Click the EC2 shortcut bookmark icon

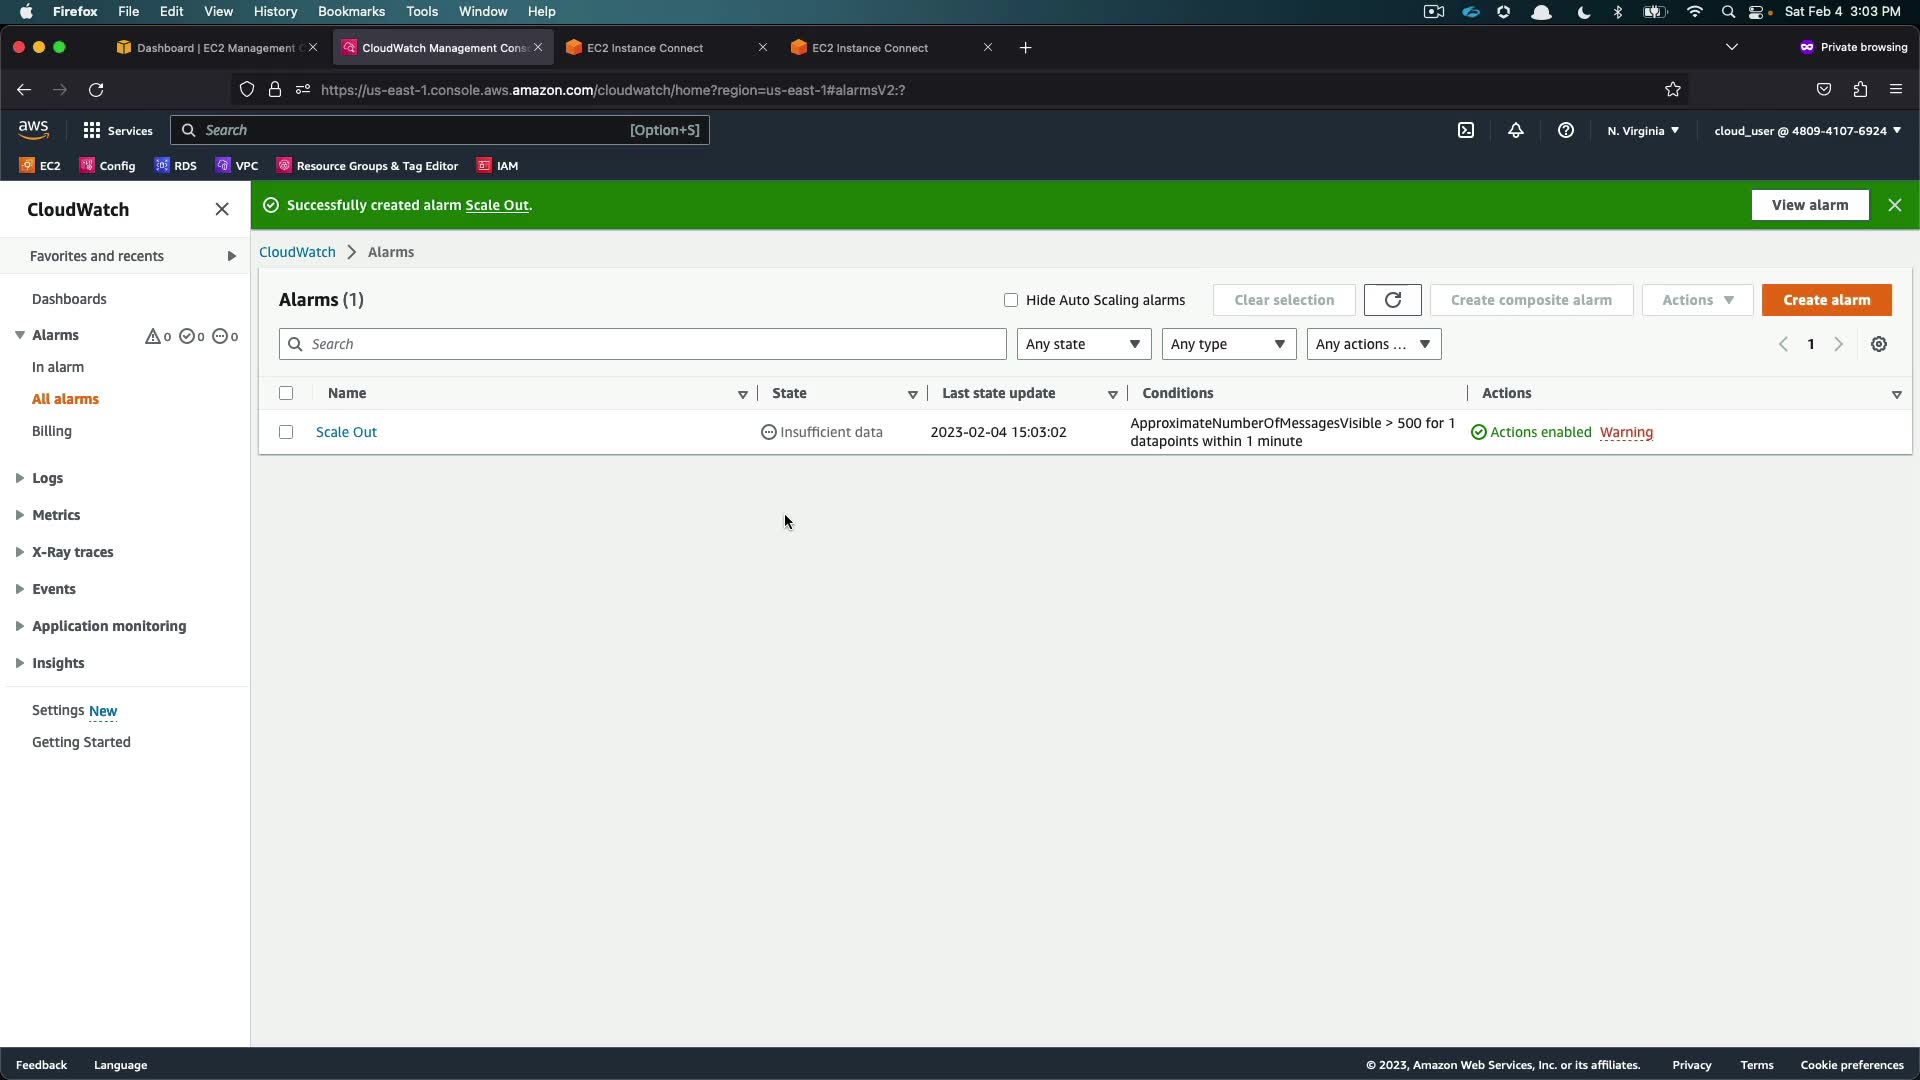(27, 166)
